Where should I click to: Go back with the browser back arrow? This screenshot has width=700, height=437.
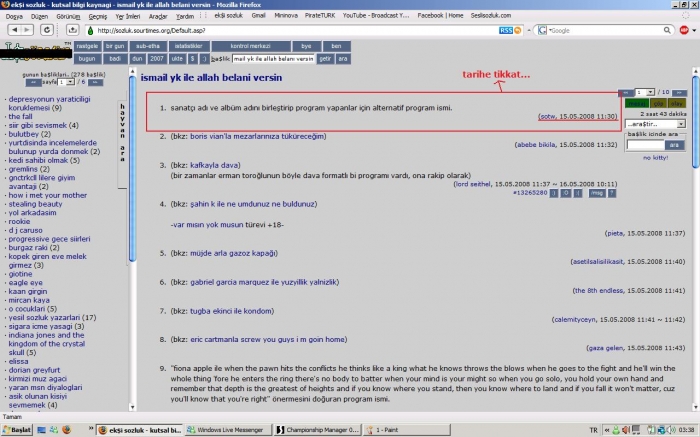15,30
